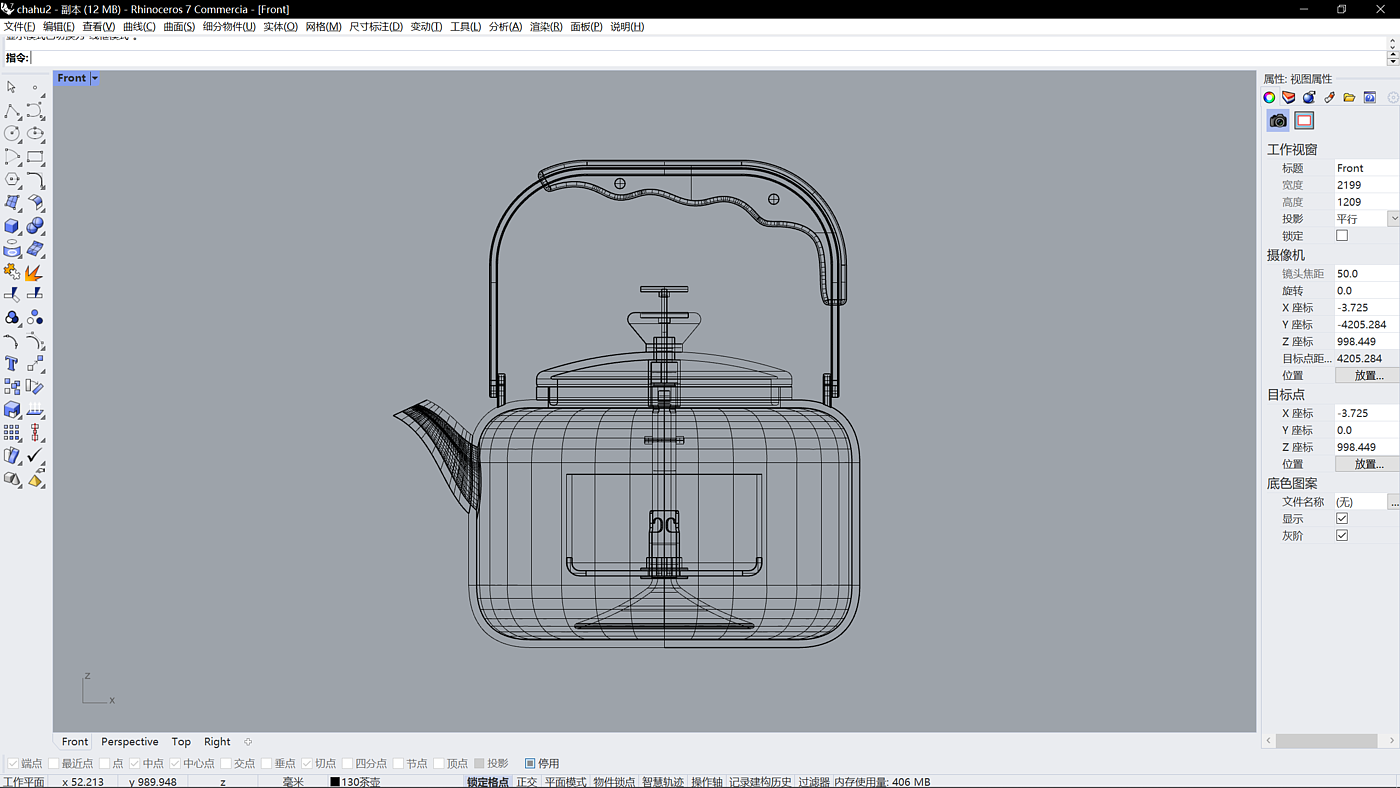Open the 曲面(S) menu
The height and width of the screenshot is (788, 1400).
coord(179,27)
